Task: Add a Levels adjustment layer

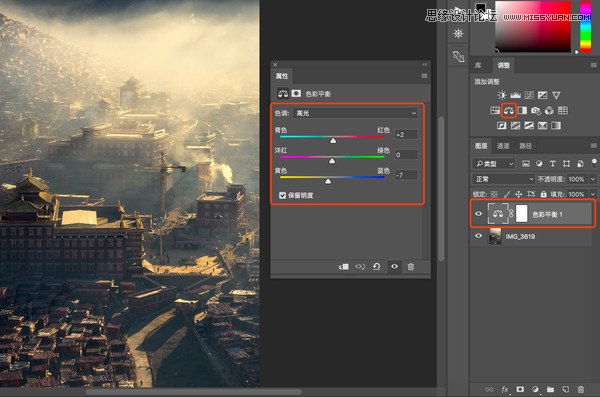Action: (x=515, y=95)
